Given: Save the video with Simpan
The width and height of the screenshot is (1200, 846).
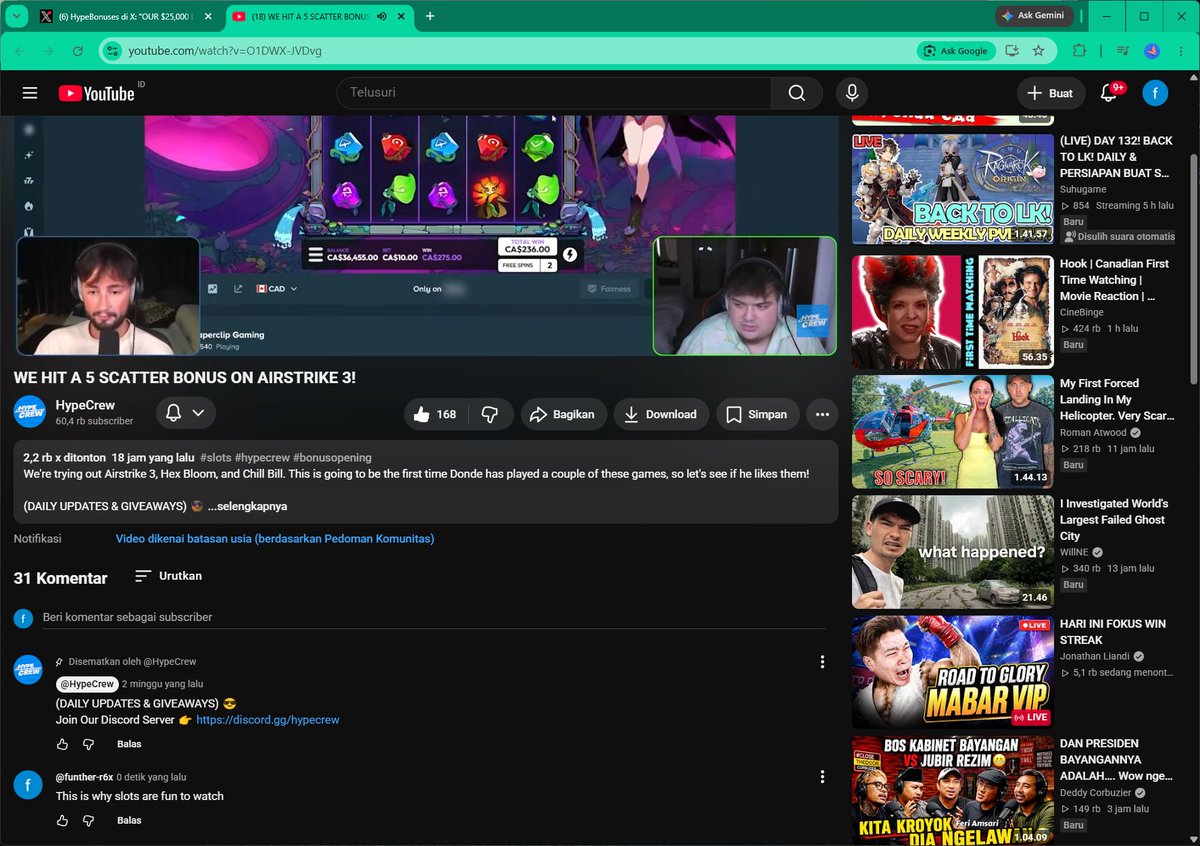Looking at the screenshot, I should (757, 414).
